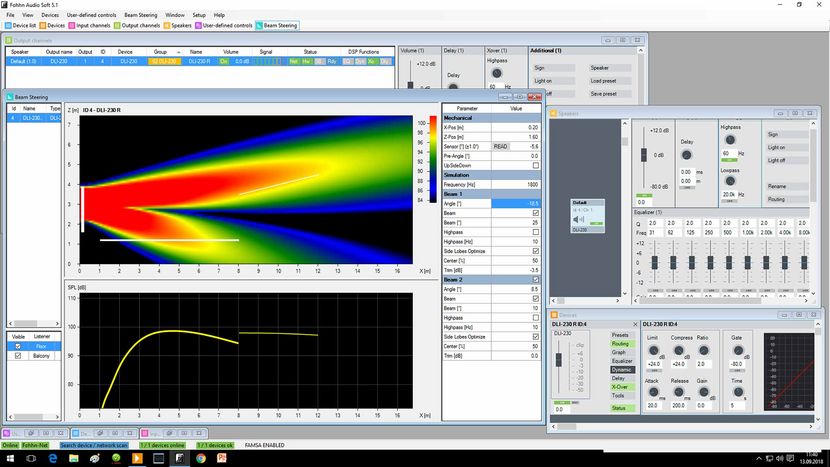Open the Output channels toolbar icon
Viewport: 830px width, 467px height.
pyautogui.click(x=118, y=25)
